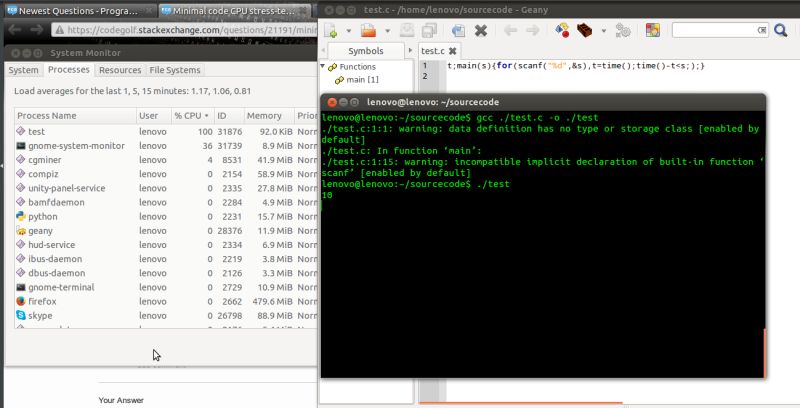Sort by % CPU column header
The image size is (800, 408).
pyautogui.click(x=192, y=116)
